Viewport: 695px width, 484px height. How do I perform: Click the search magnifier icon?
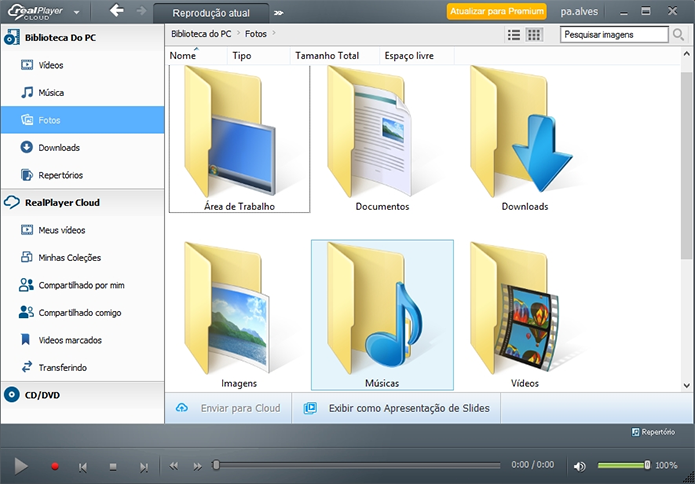pyautogui.click(x=678, y=35)
